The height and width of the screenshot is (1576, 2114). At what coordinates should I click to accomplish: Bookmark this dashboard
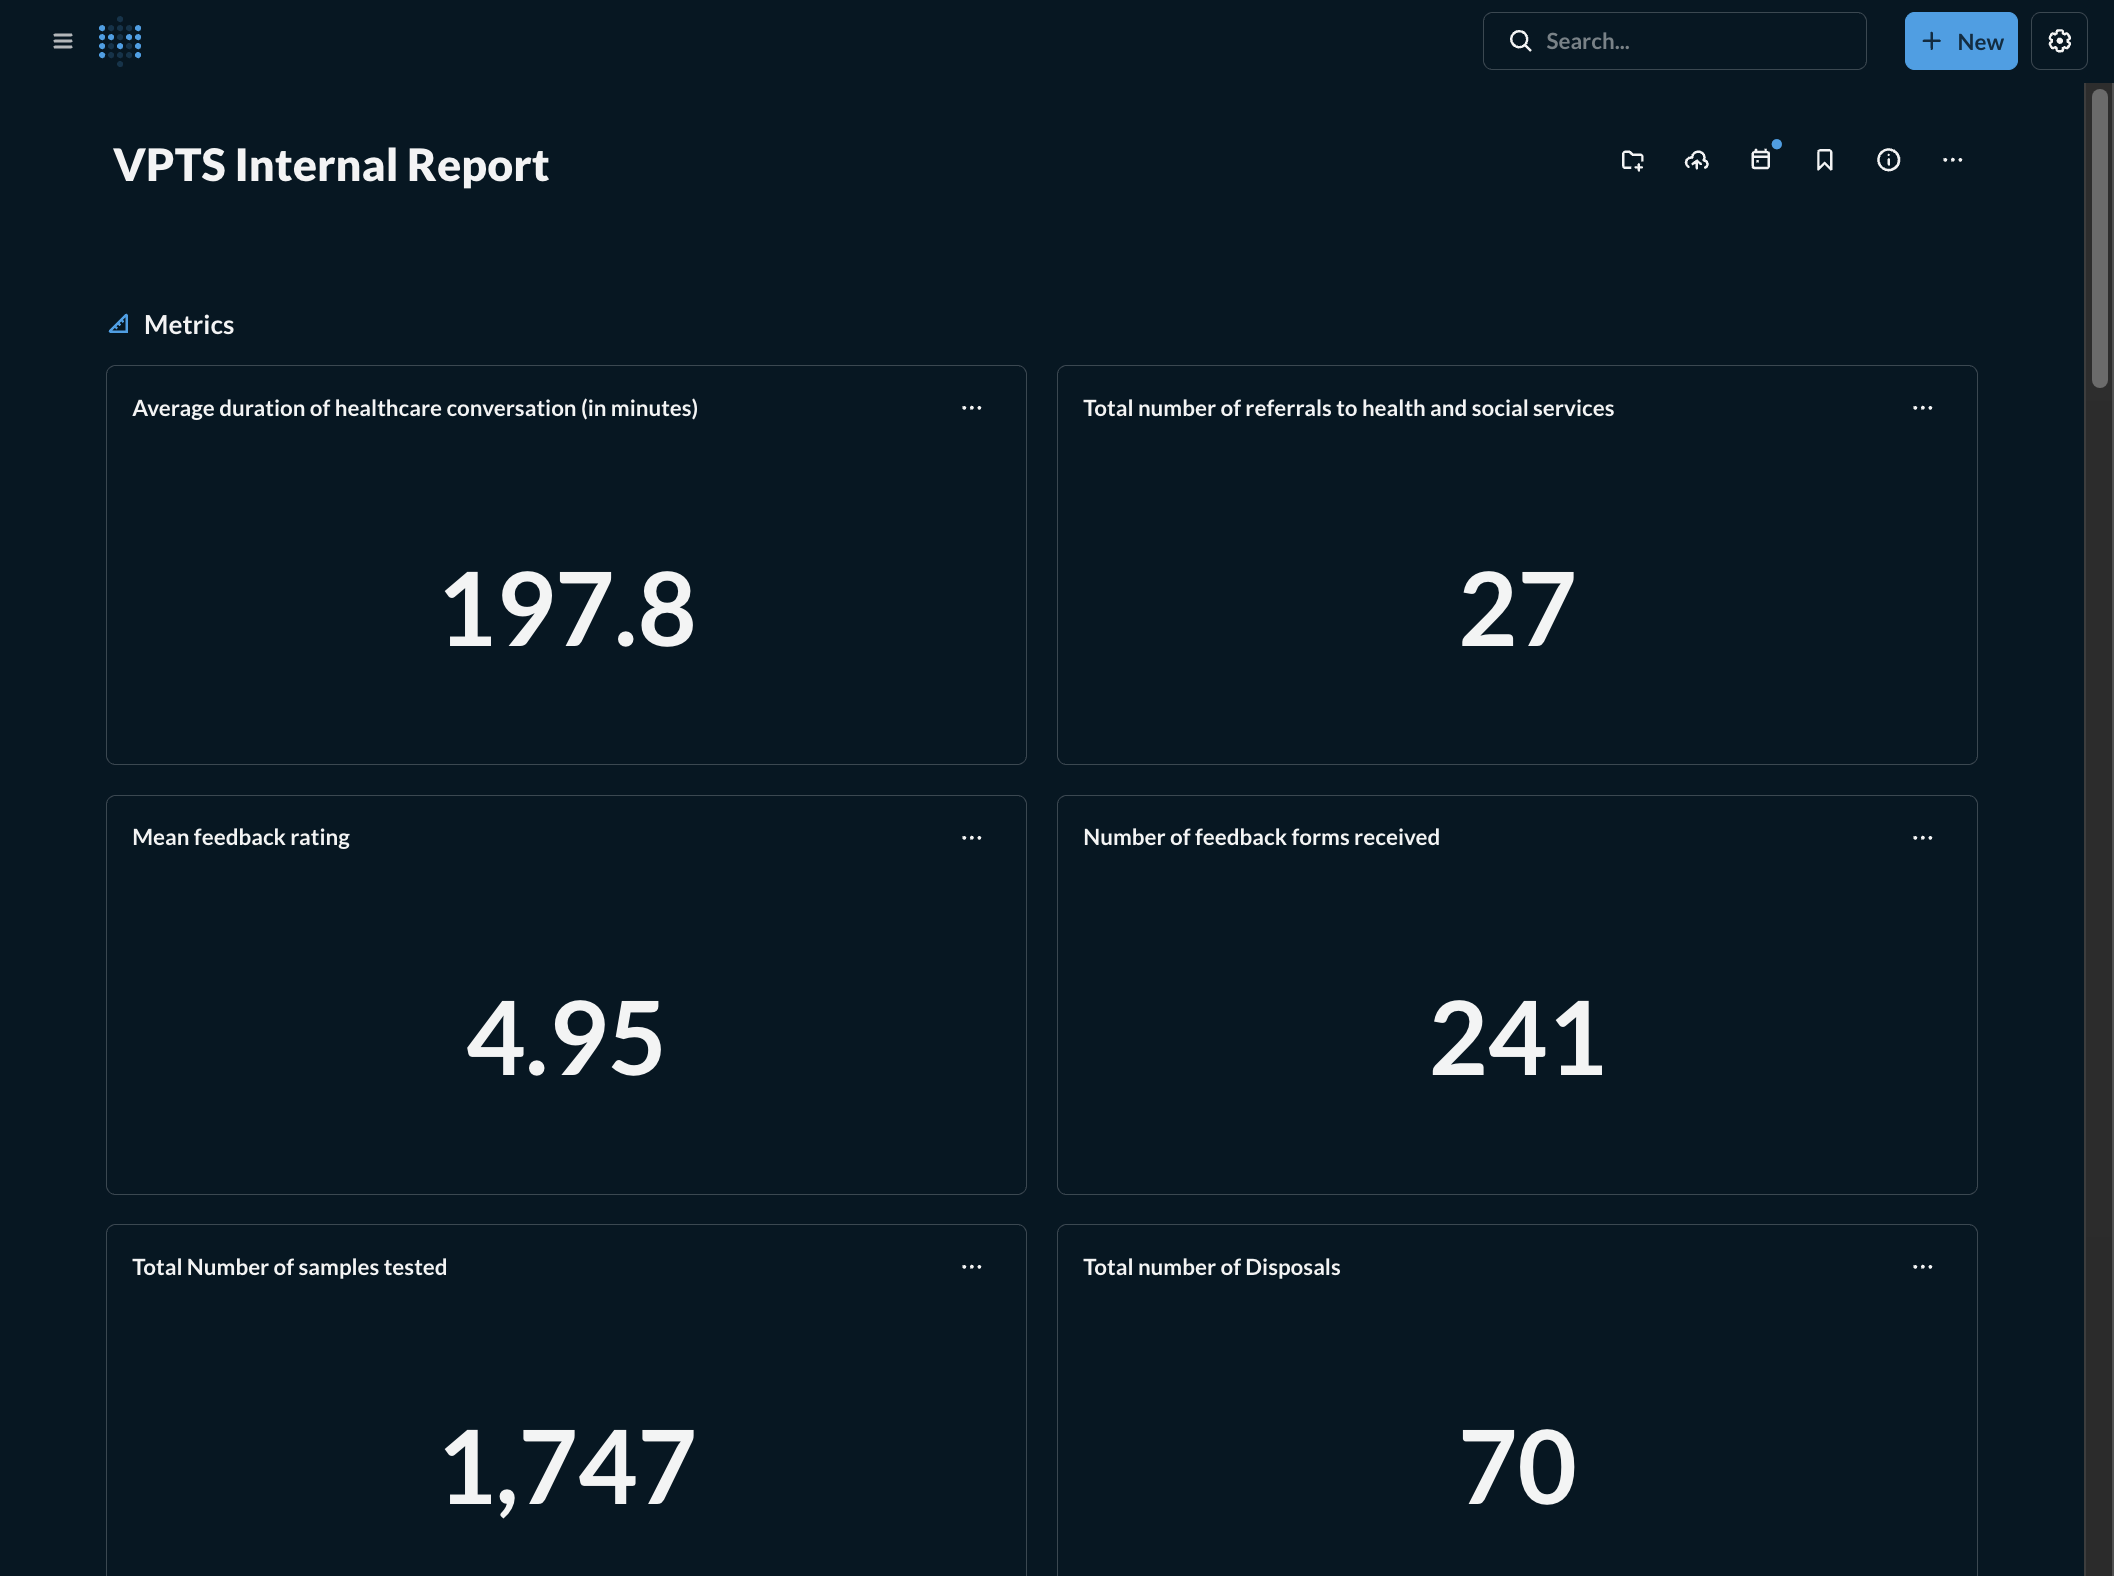(1824, 160)
